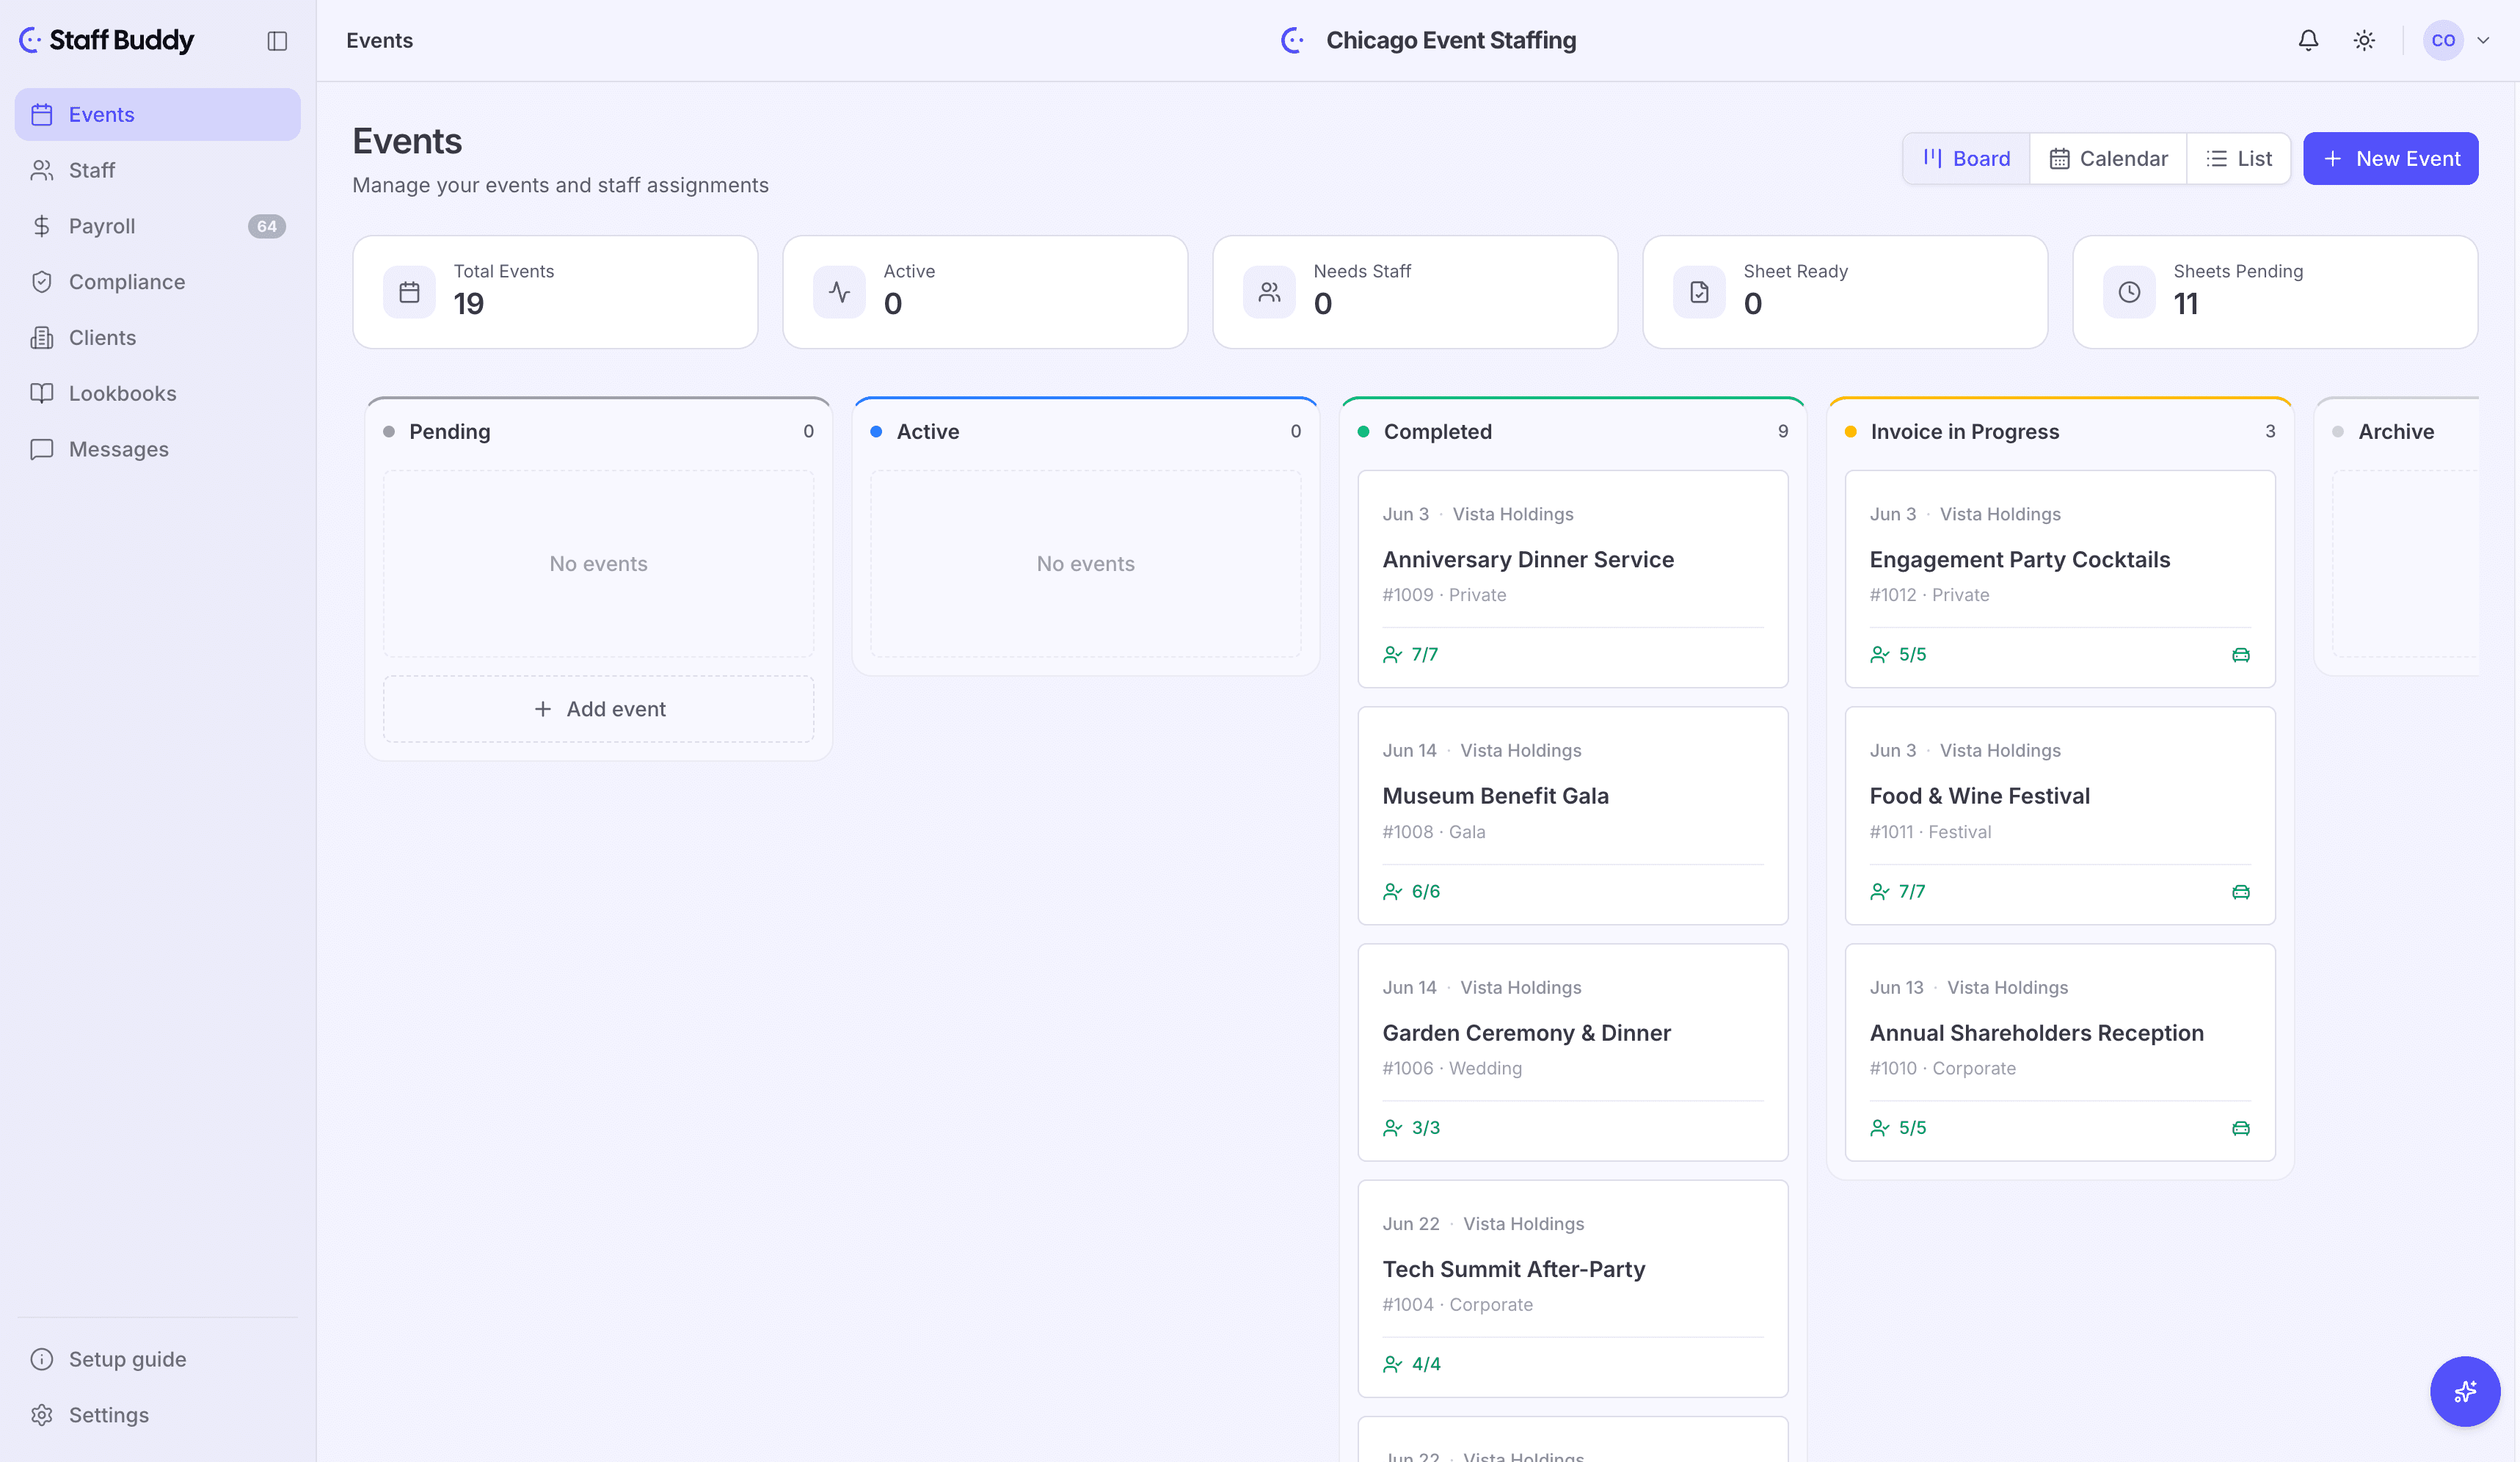Open Engagement Party Cocktails card
The image size is (2520, 1462).
point(2060,579)
